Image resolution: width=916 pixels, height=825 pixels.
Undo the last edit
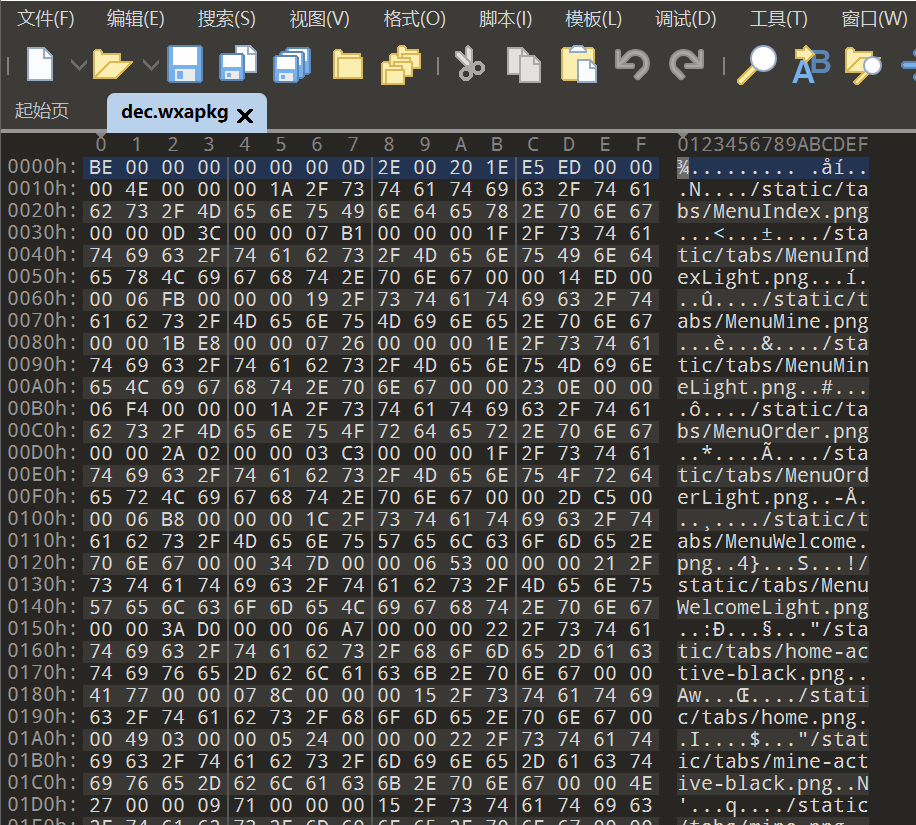631,65
